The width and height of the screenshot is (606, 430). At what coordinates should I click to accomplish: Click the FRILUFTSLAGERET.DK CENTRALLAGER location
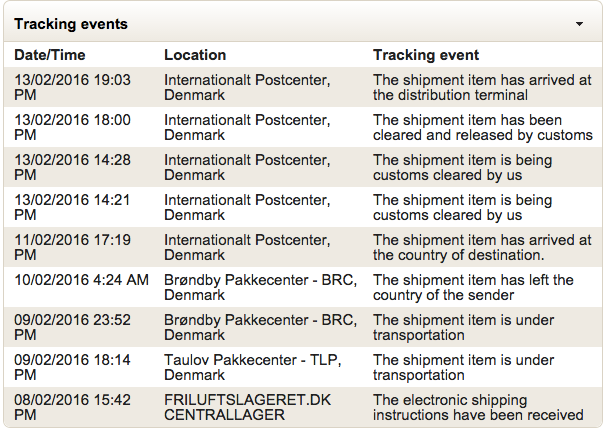[246, 407]
